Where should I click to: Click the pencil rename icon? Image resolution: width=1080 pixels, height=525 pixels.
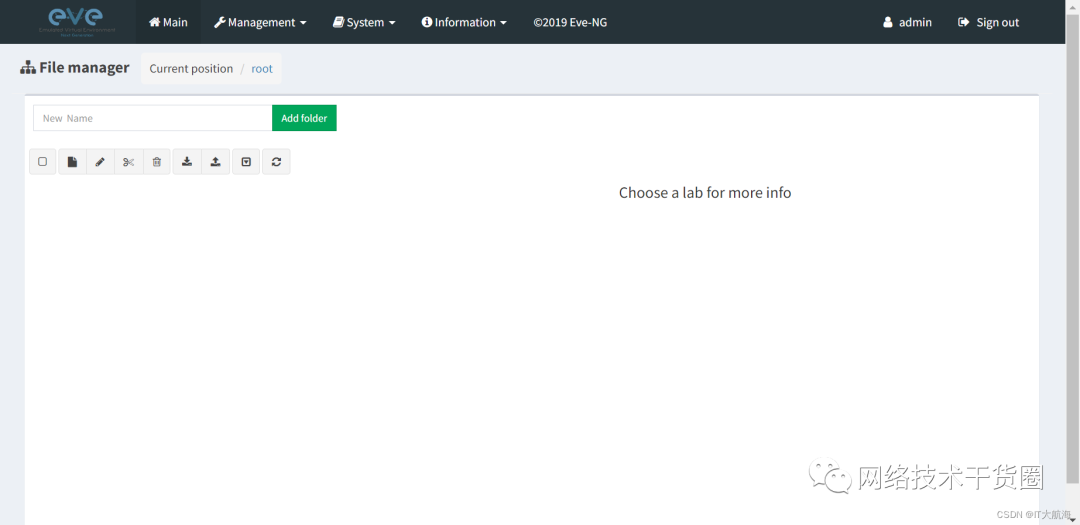pos(101,162)
